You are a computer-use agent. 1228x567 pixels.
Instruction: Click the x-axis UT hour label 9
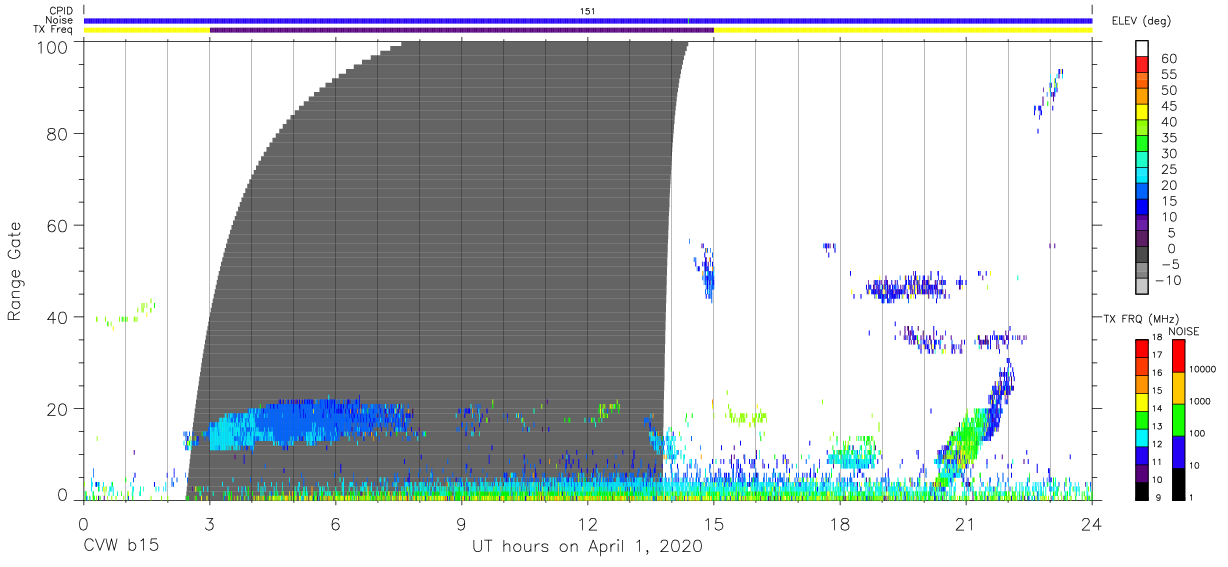[462, 523]
